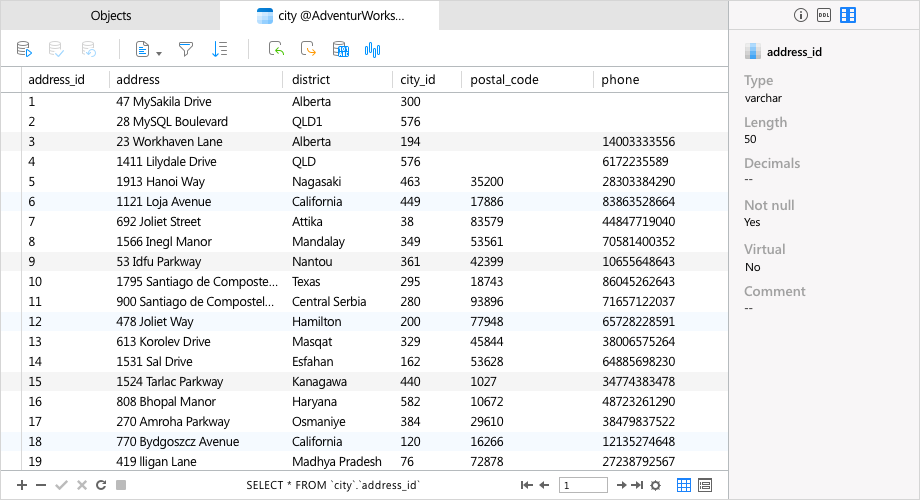This screenshot has height=500, width=920.
Task: Select cell '1411 Lilydale Drive'
Action: tap(166, 161)
